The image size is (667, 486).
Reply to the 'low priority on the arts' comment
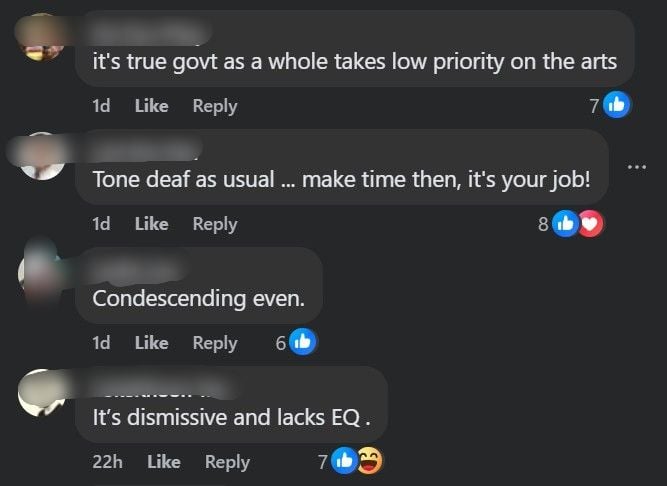point(215,106)
